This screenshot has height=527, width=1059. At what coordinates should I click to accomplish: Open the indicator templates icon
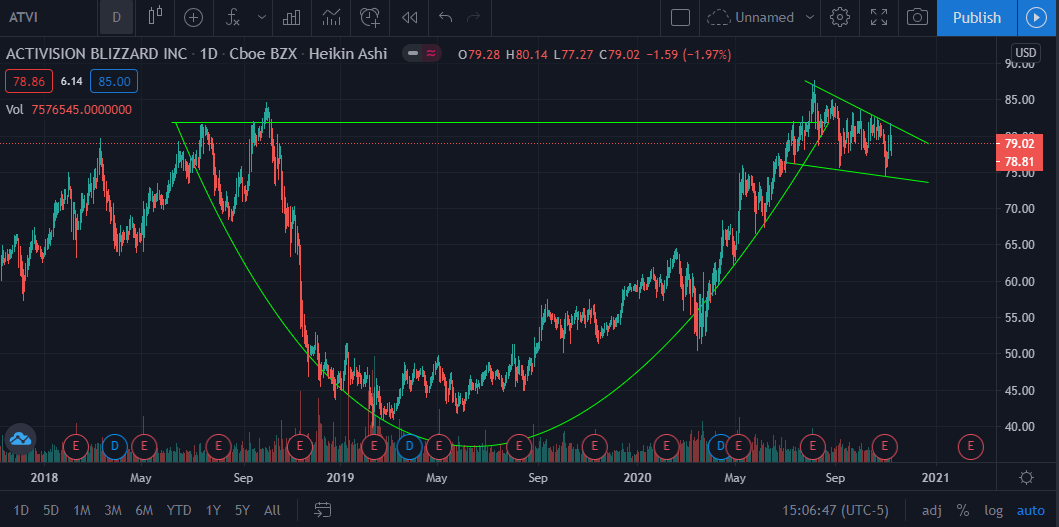pyautogui.click(x=331, y=17)
